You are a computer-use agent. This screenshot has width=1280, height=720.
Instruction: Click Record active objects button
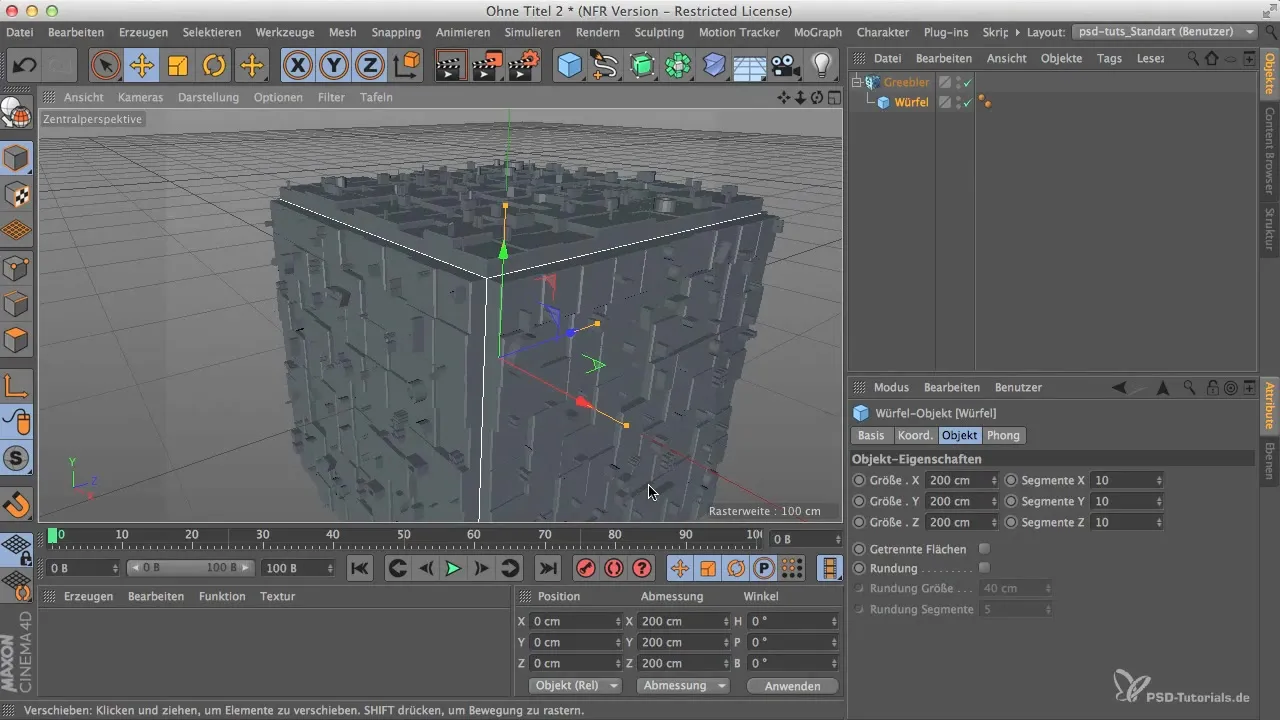coord(586,568)
